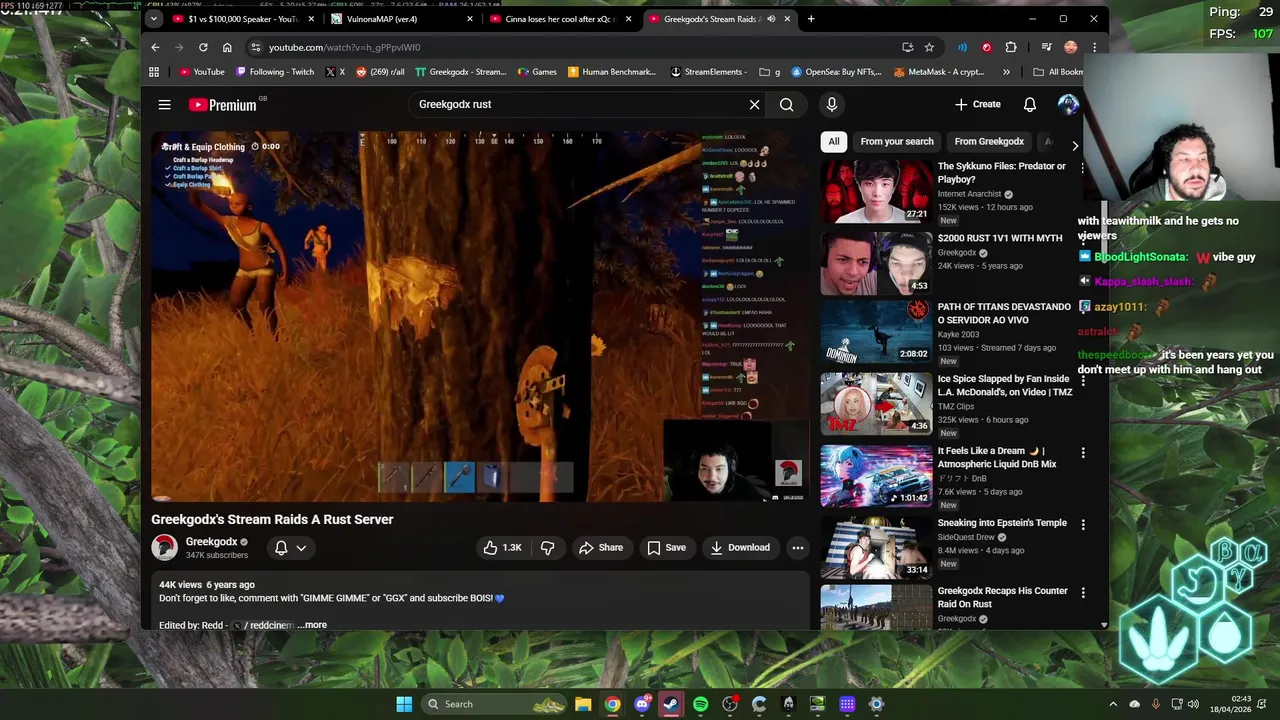The image size is (1280, 720).
Task: Open the bookmarks apps grid icon
Action: (x=154, y=72)
